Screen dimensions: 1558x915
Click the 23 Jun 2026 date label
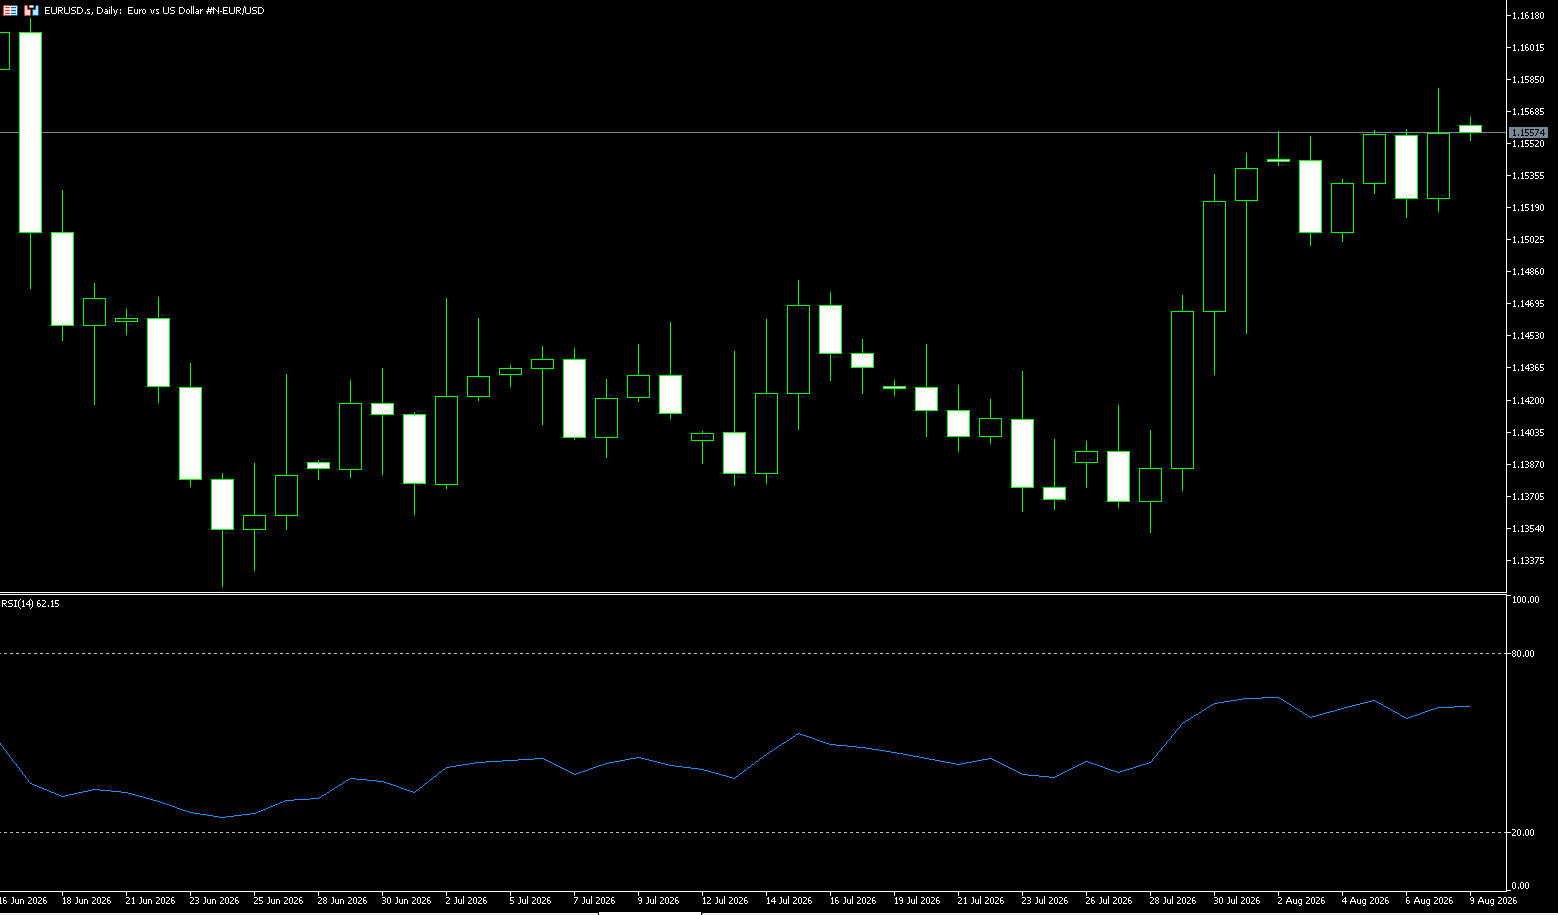pos(215,901)
